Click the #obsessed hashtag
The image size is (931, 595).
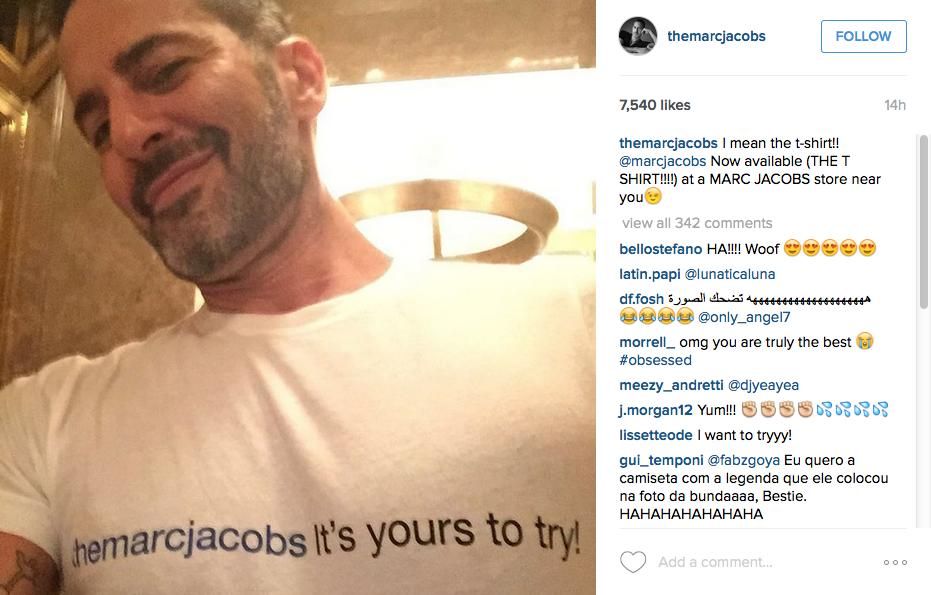pos(656,360)
